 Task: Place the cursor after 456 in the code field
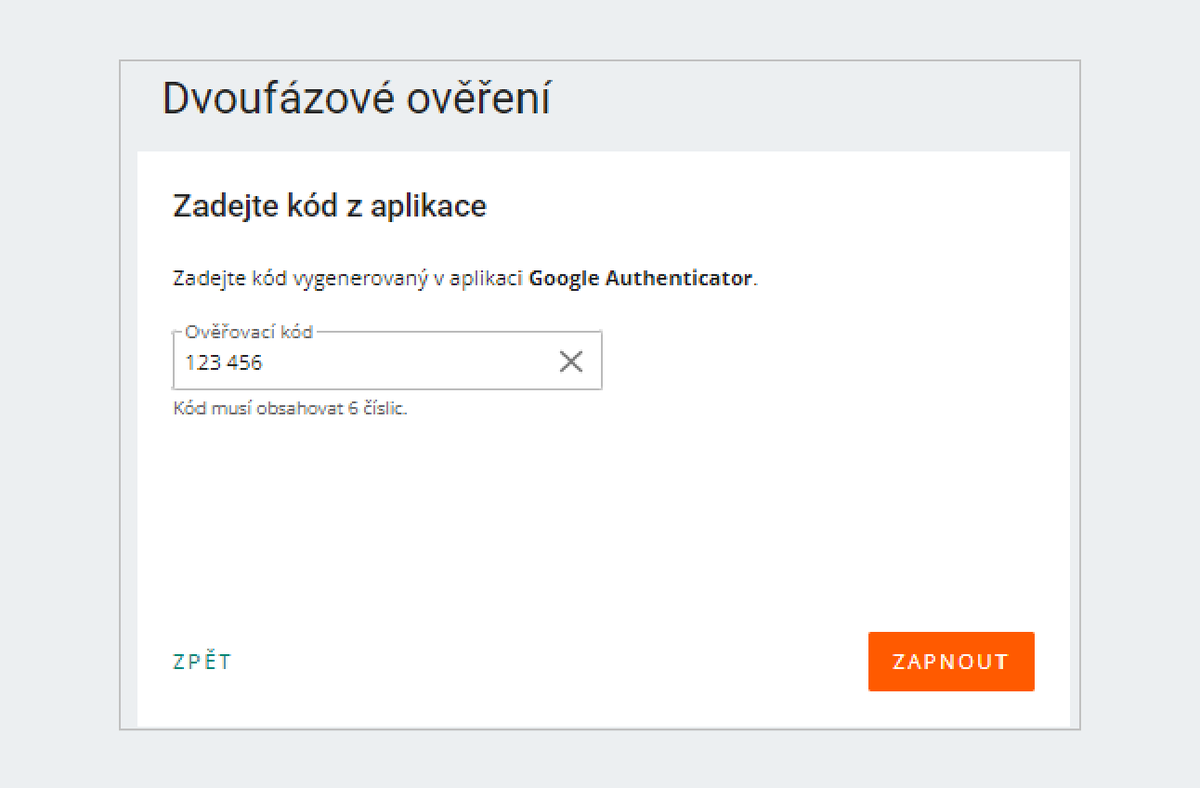(265, 363)
